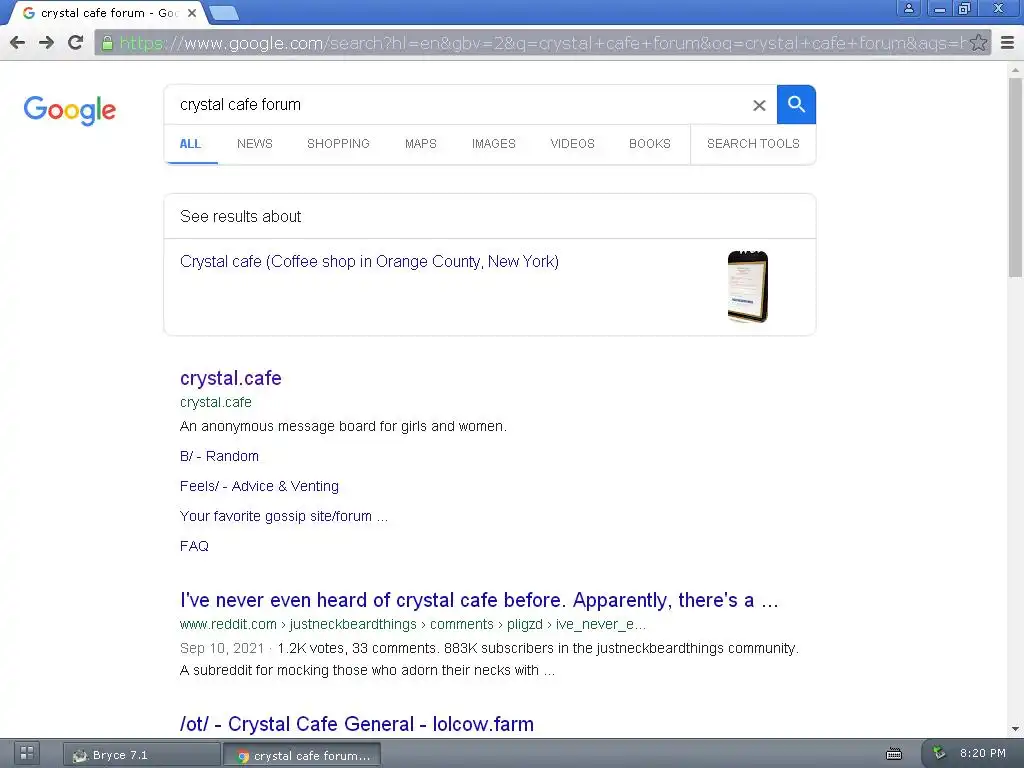
Task: Click the blue magnifier search button
Action: point(796,104)
